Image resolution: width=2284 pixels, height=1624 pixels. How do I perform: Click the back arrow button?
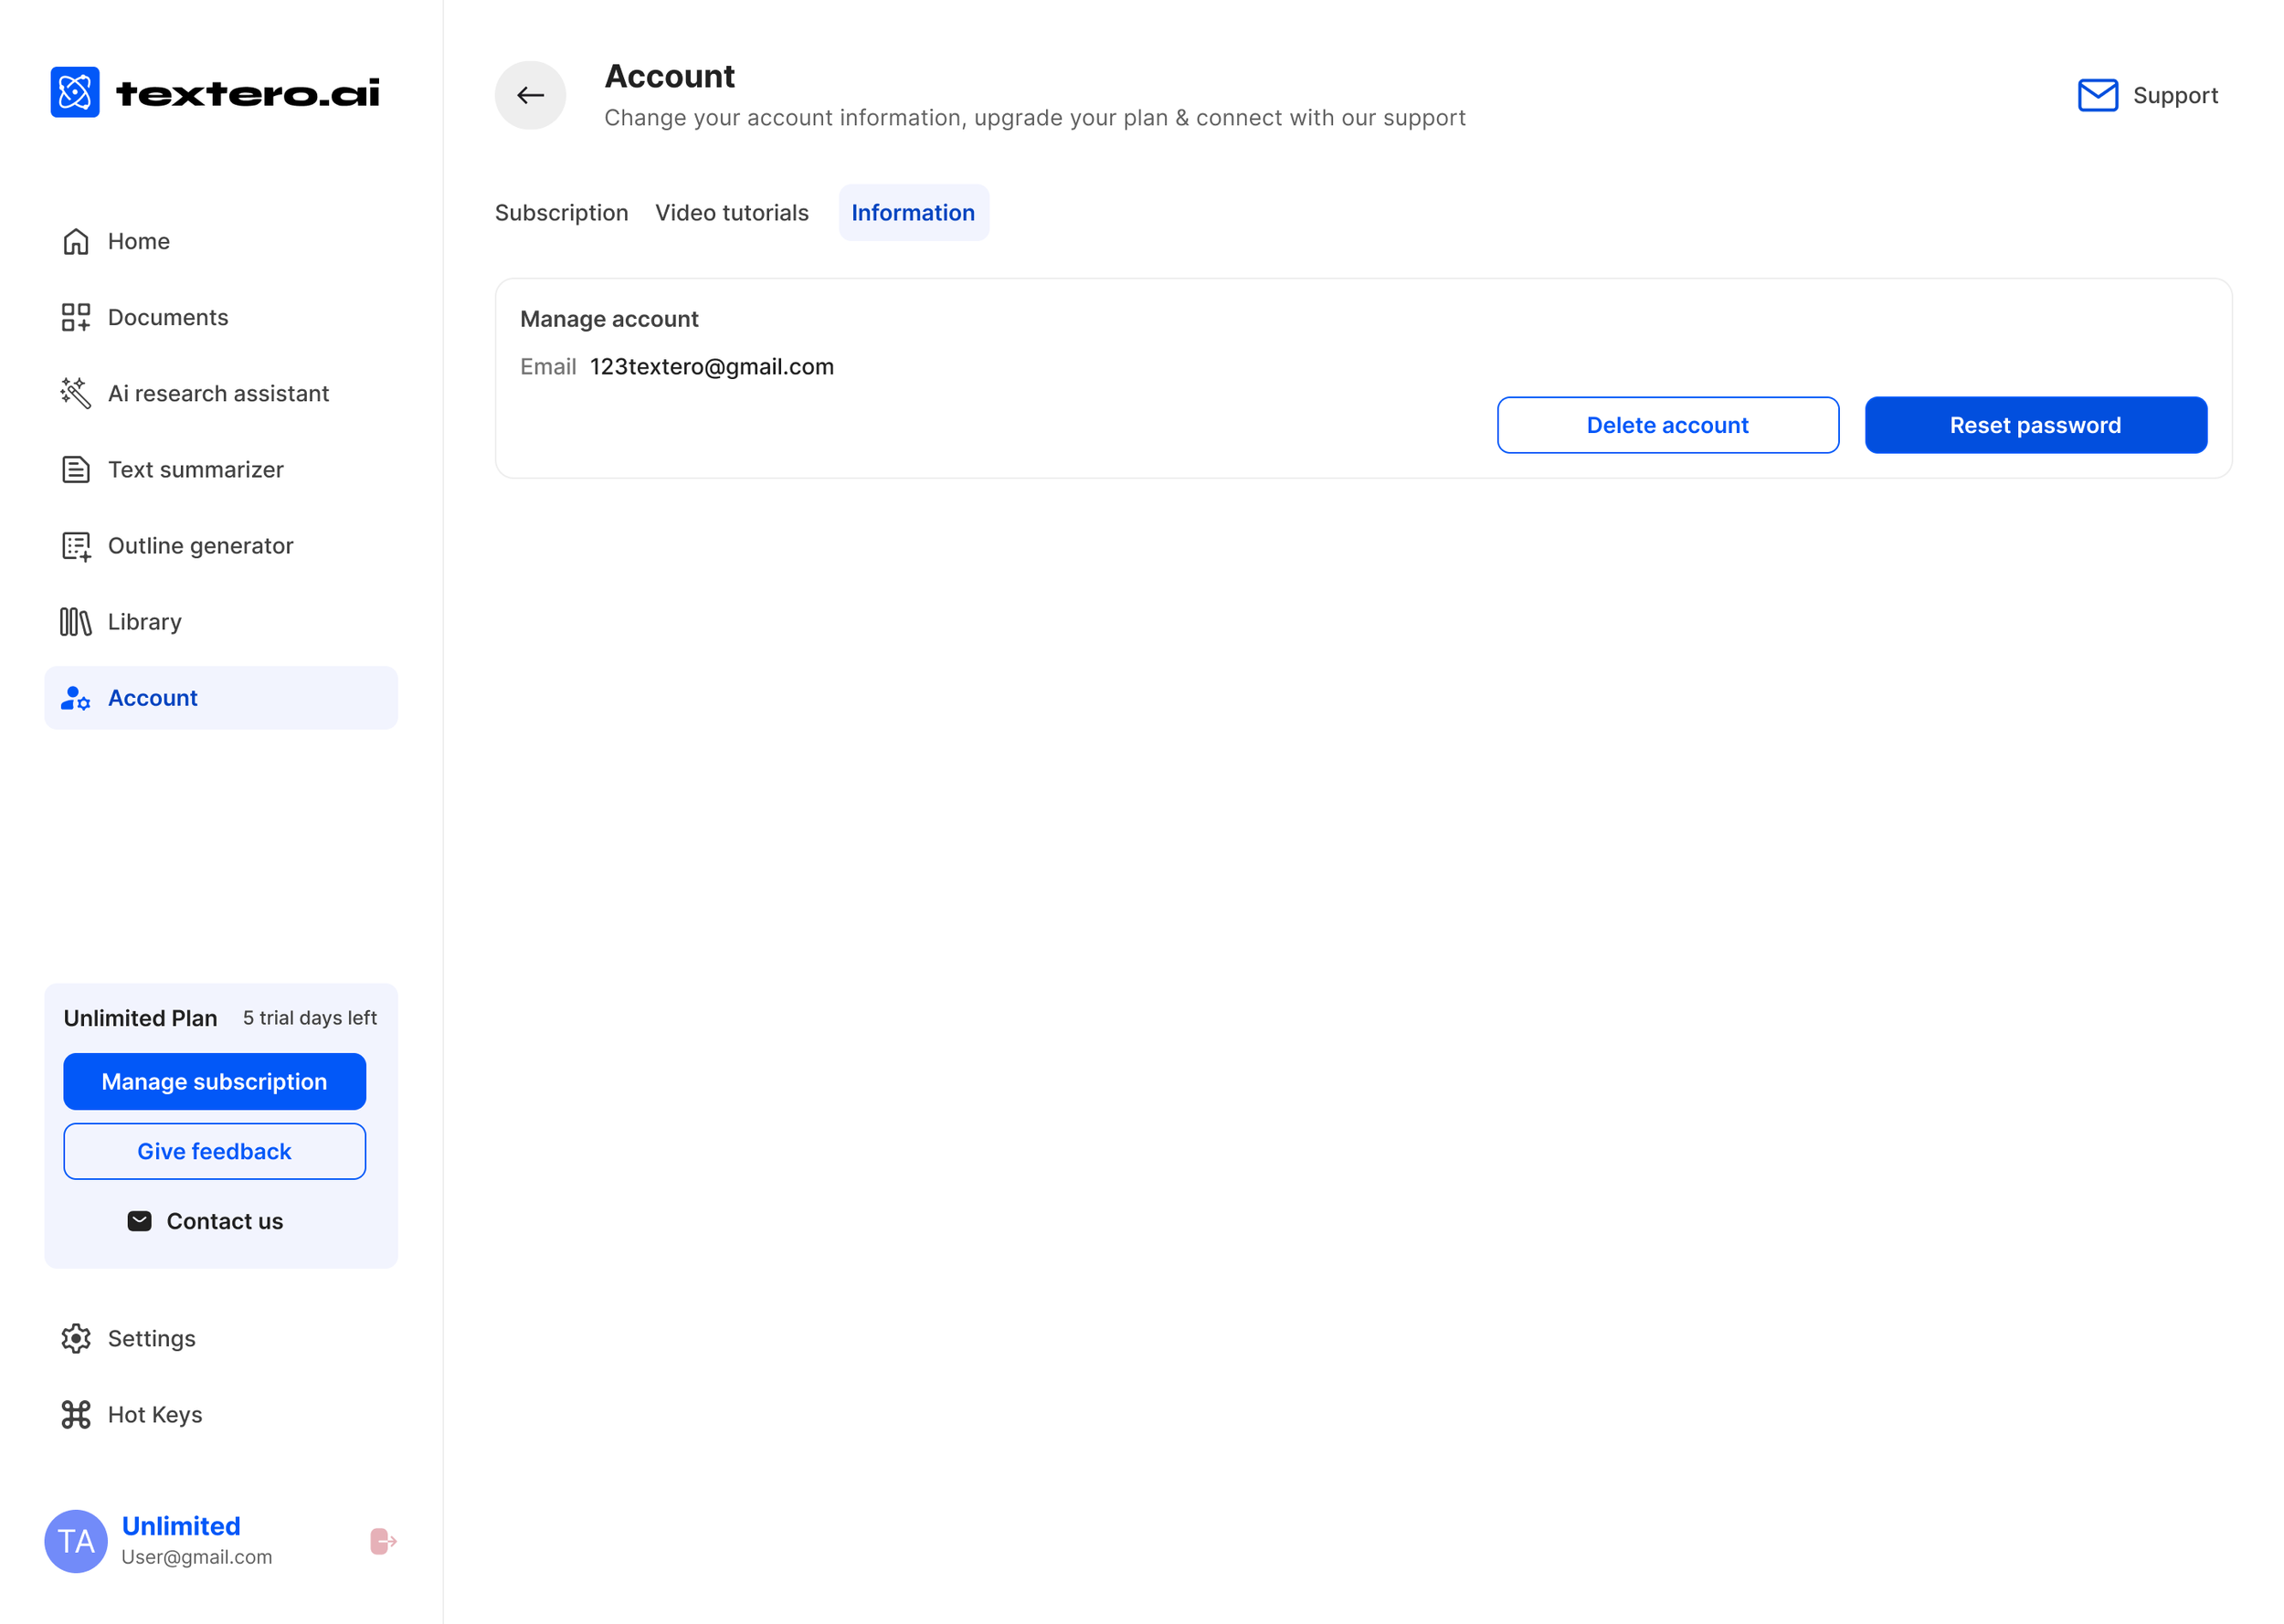click(x=530, y=95)
